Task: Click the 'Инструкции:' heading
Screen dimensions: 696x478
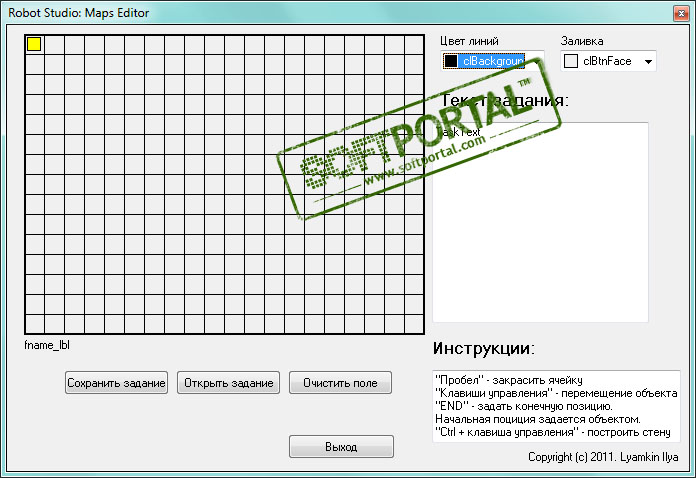Action: tap(484, 348)
